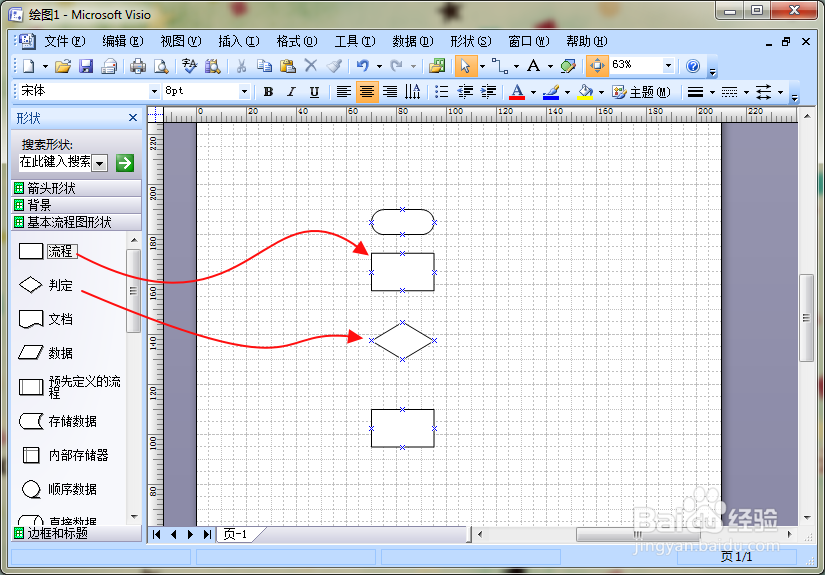Save the drawing with the floppy icon
Image resolution: width=825 pixels, height=575 pixels.
point(86,66)
